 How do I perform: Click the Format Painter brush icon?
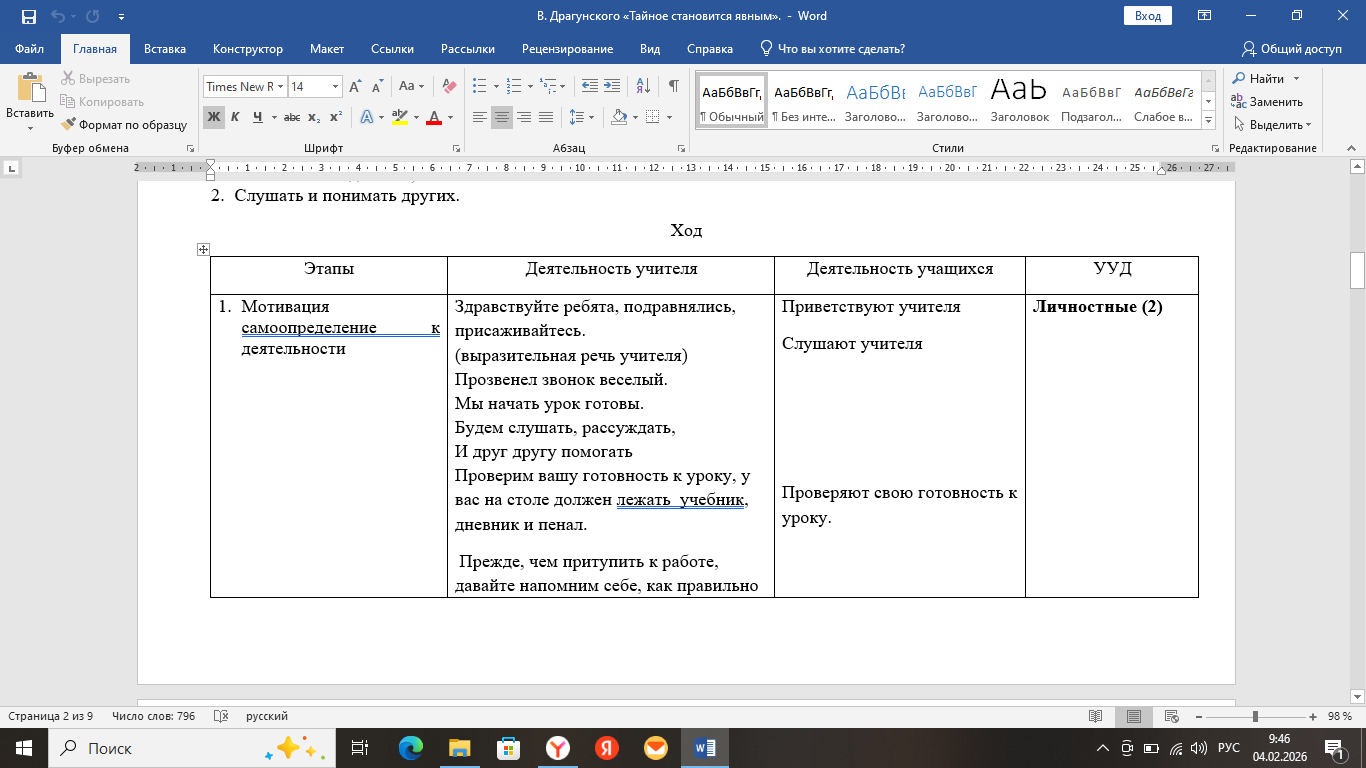[69, 125]
